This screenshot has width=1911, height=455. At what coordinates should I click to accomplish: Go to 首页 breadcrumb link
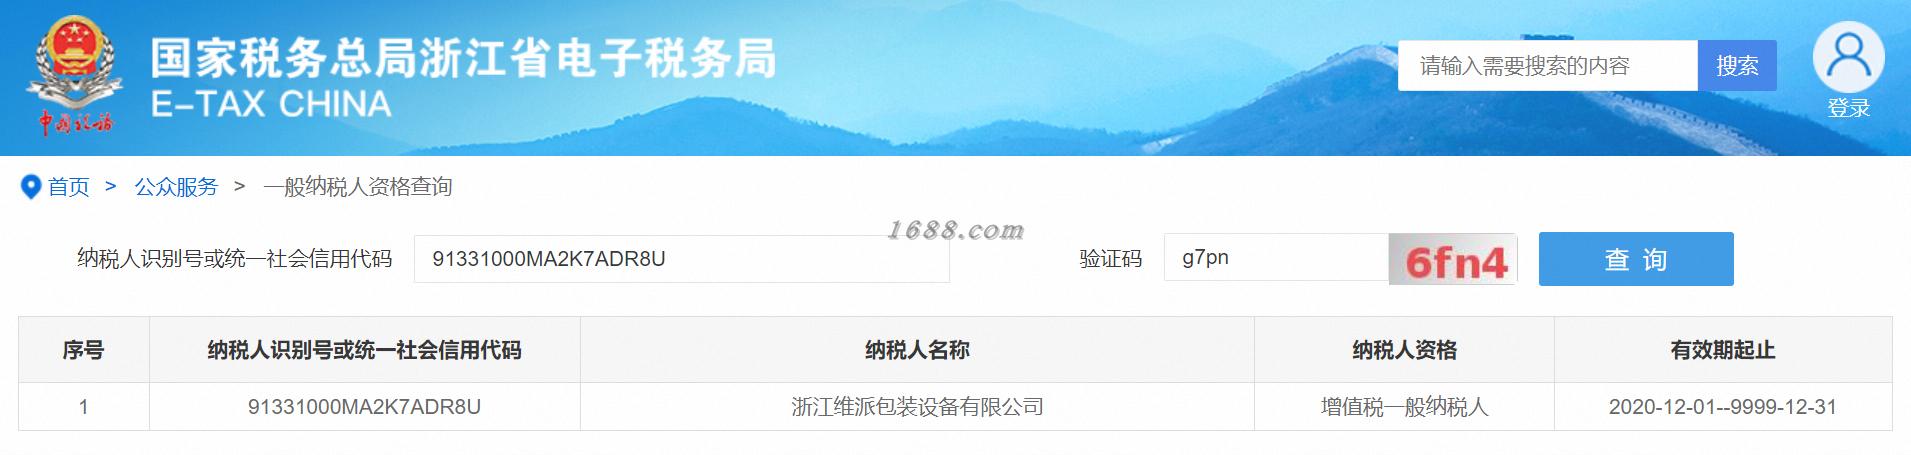(x=69, y=187)
